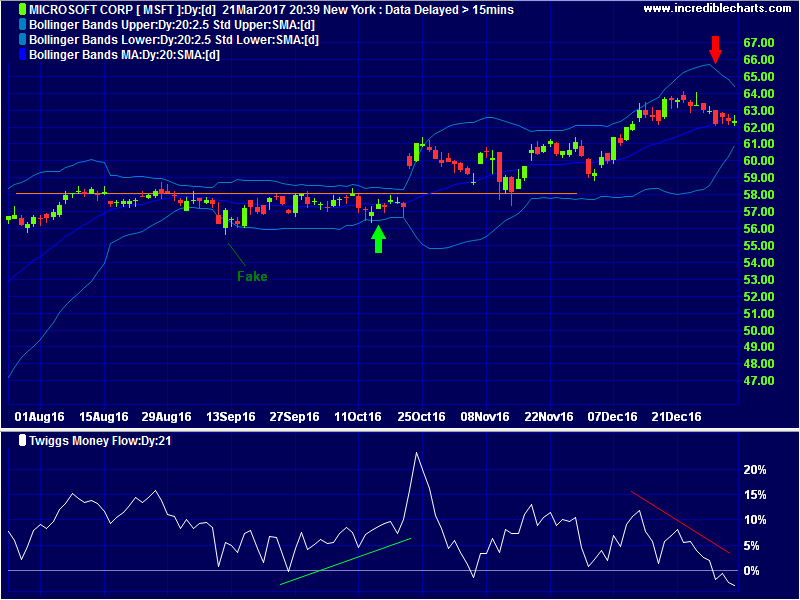
Task: Click the color swatch beside Bollinger Bands Lower
Action: (x=22, y=40)
